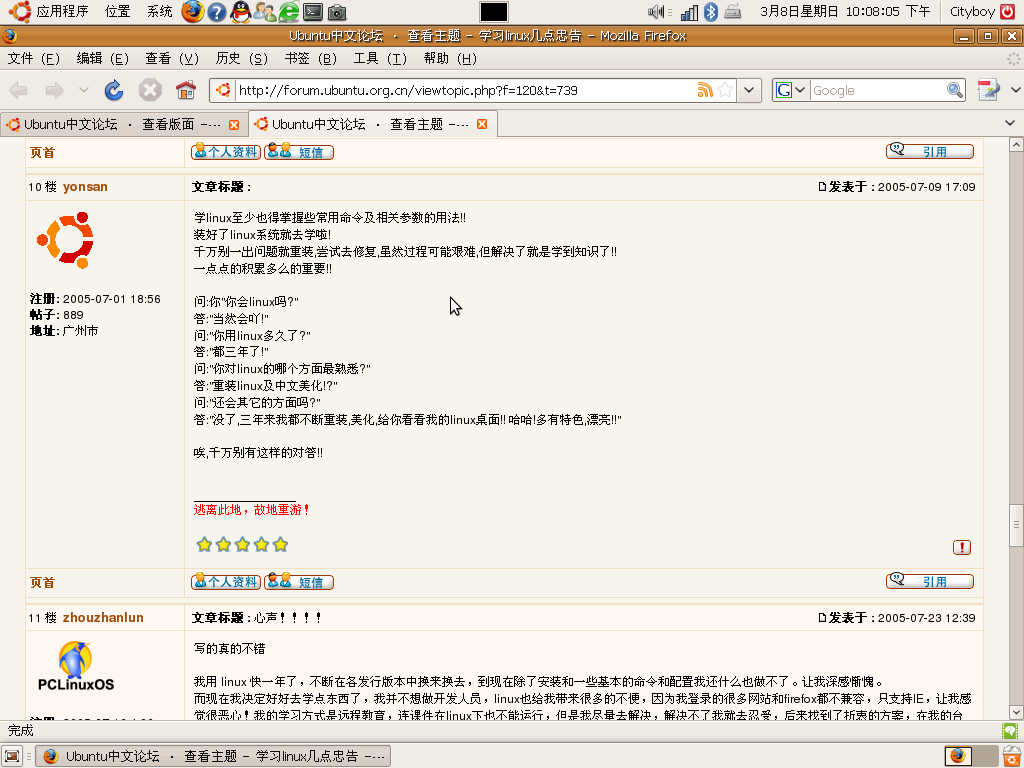Viewport: 1024px width, 768px height.
Task: Expand the toolbar overflow chevron
Action: [x=1016, y=90]
